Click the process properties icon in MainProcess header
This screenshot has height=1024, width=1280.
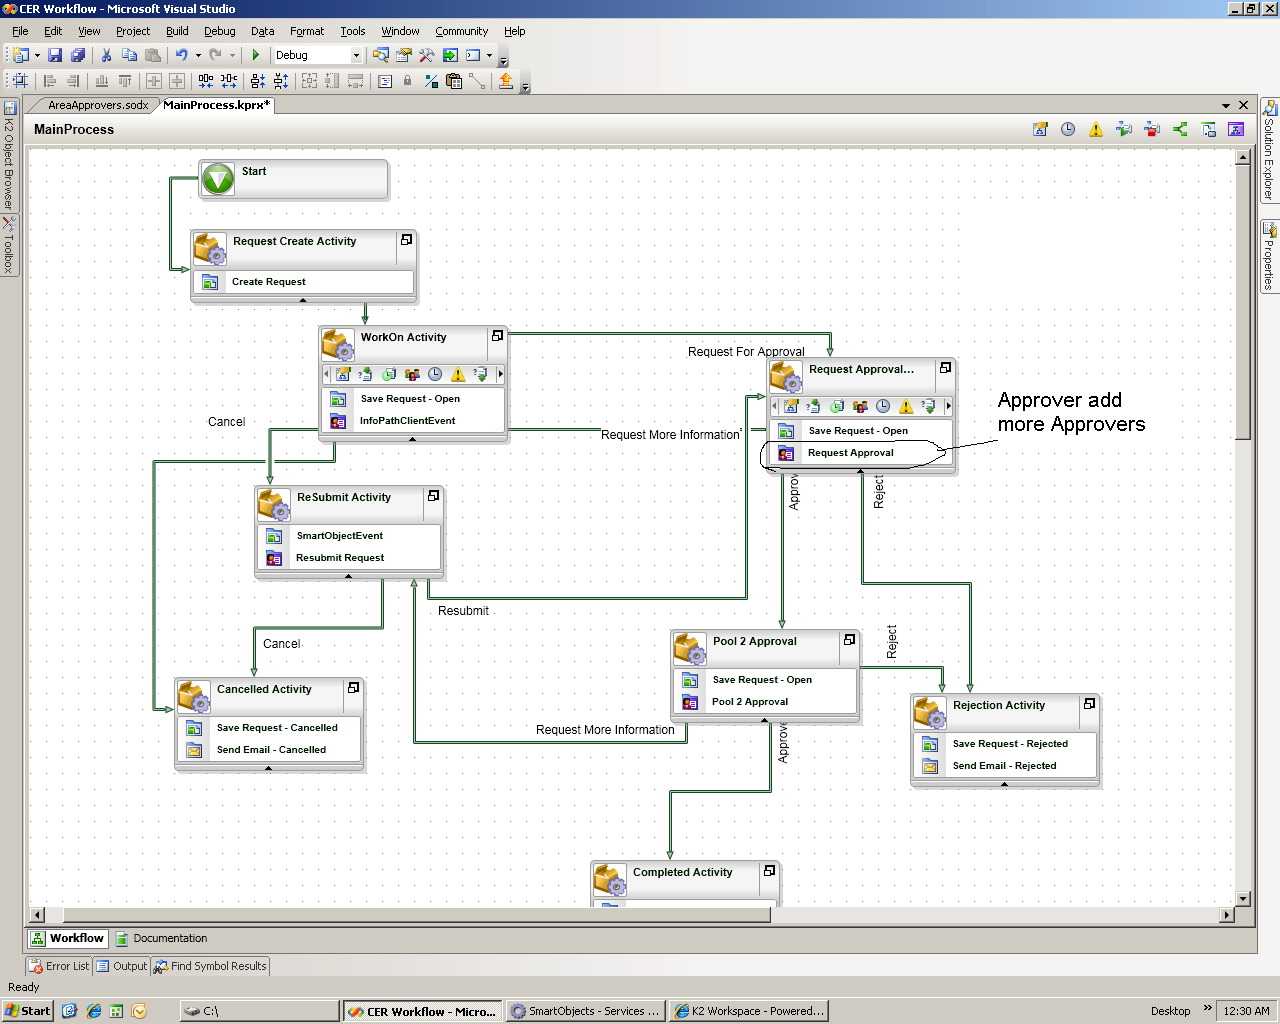coord(1040,129)
